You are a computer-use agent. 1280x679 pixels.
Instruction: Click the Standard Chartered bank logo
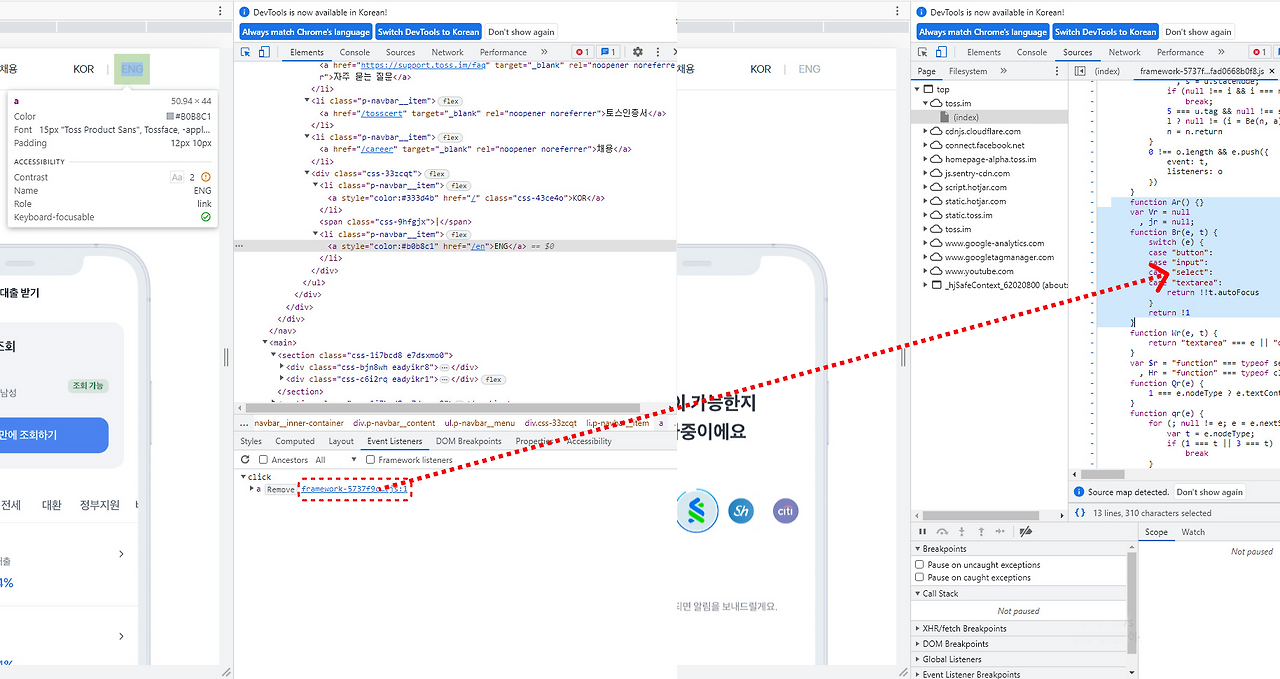696,510
